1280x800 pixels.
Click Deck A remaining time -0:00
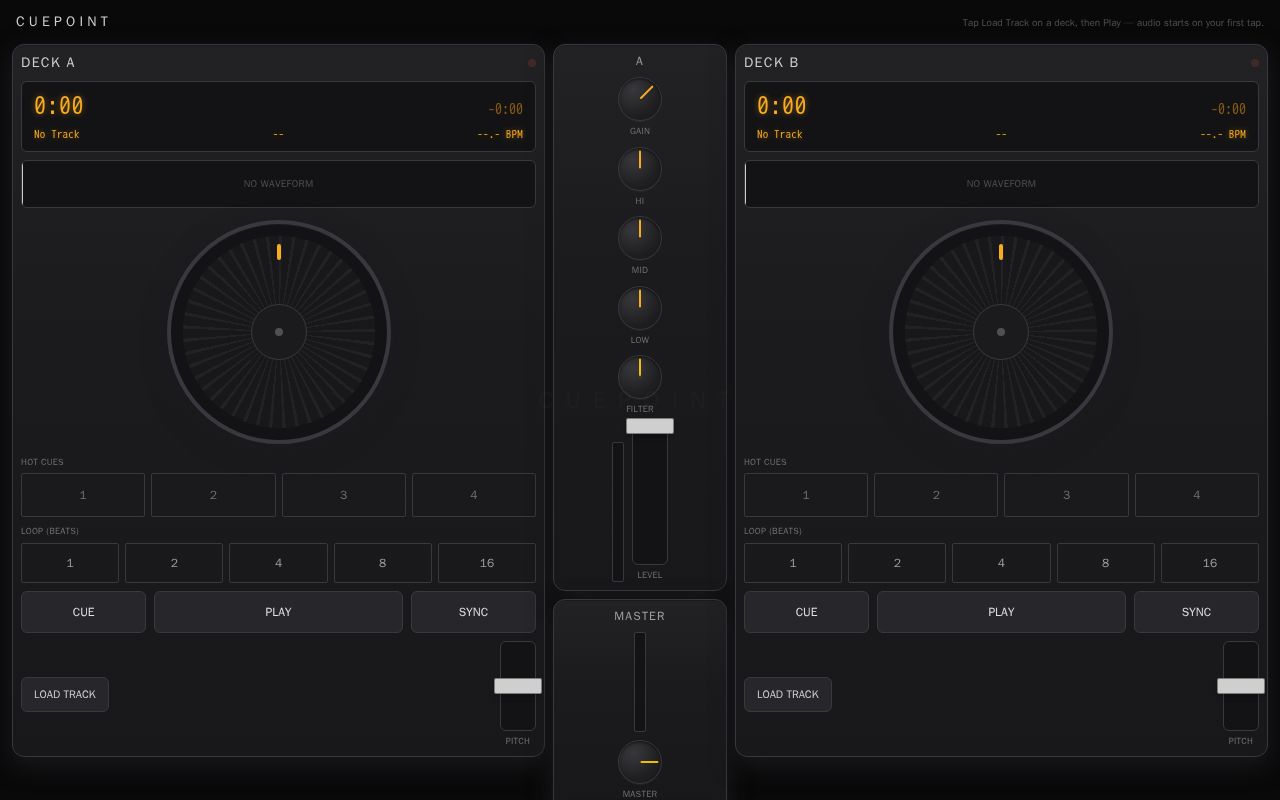[505, 109]
